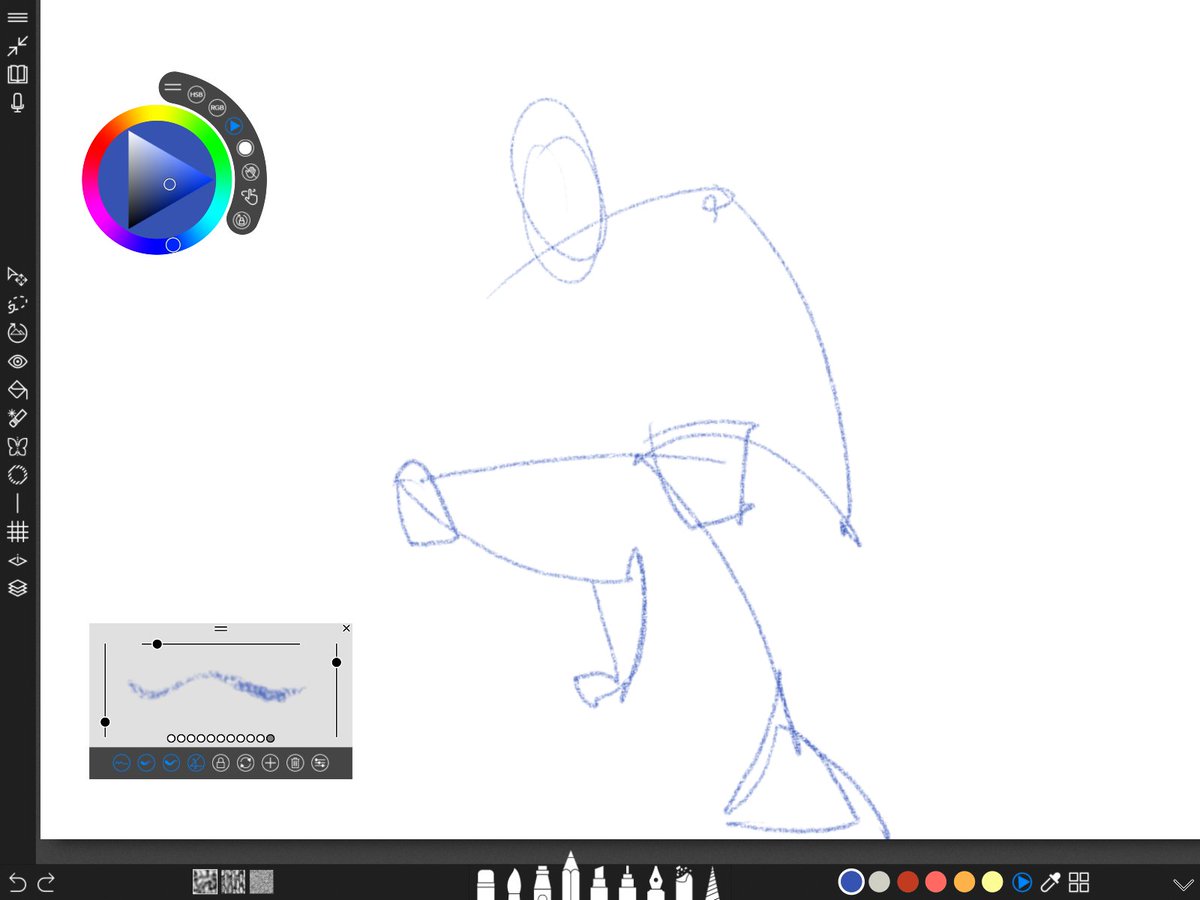Select the dashed circle shape tool

pos(18,475)
